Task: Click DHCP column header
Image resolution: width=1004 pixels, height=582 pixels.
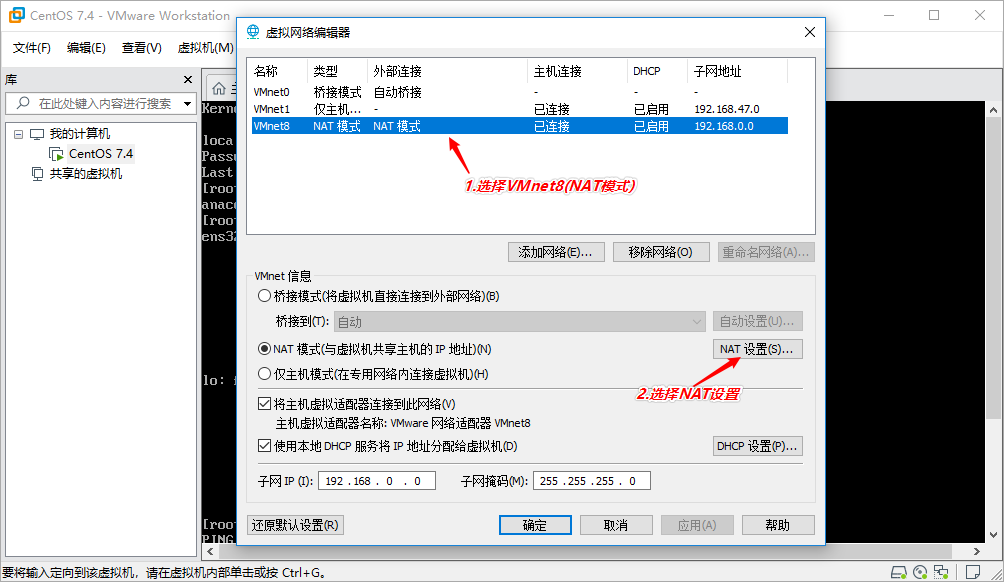Action: [x=658, y=71]
